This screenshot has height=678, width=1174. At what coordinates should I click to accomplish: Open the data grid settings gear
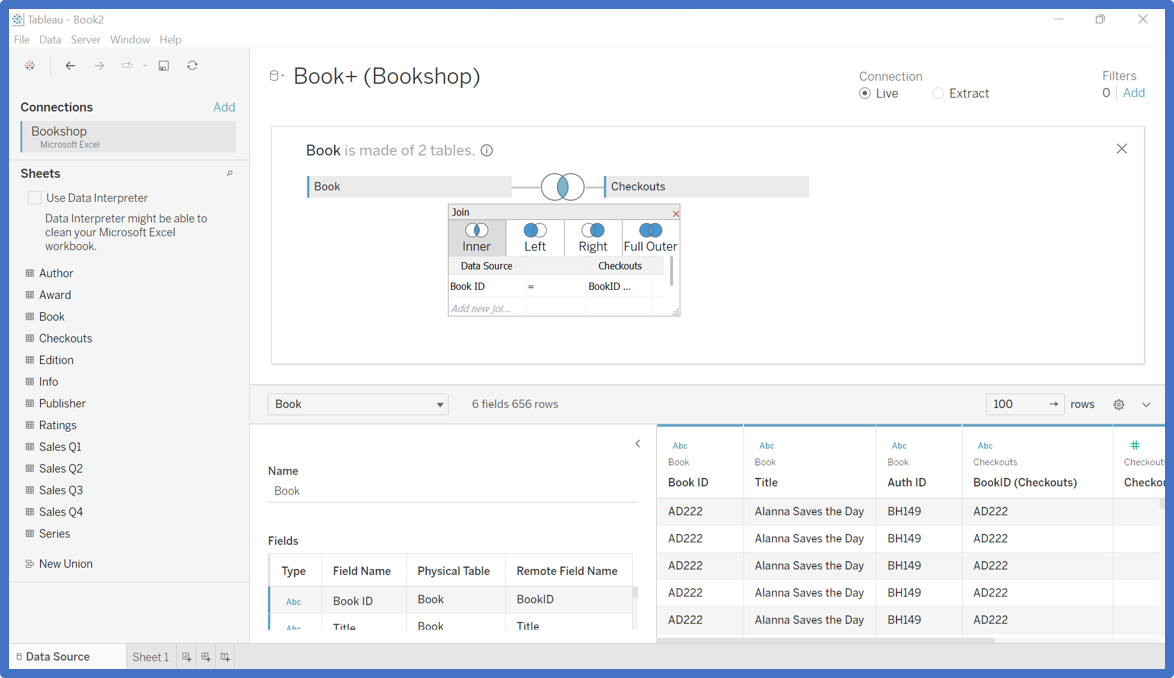point(1119,405)
